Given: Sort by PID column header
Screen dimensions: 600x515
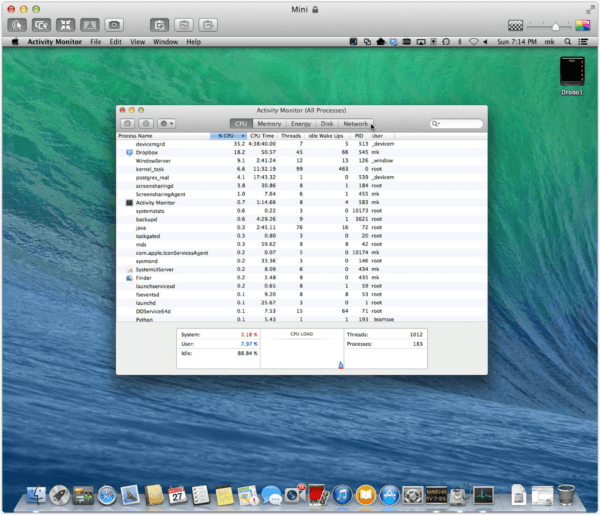Looking at the screenshot, I should click(359, 136).
